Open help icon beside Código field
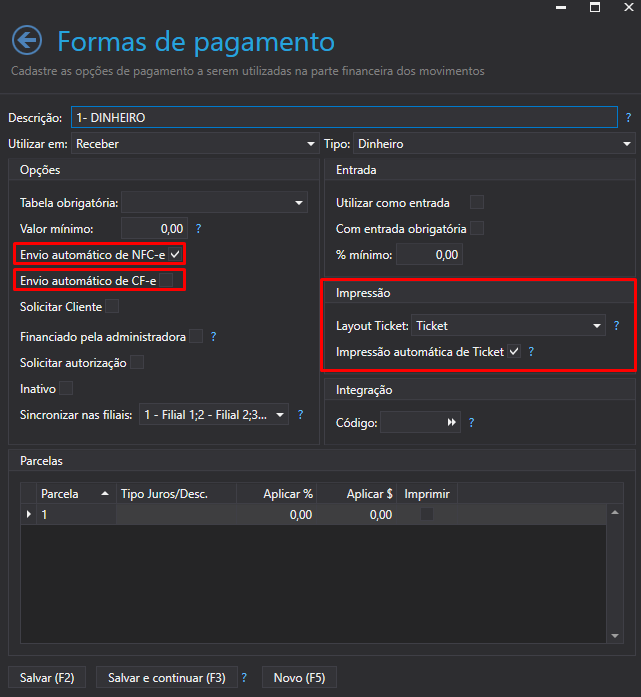The image size is (641, 697). tap(472, 422)
